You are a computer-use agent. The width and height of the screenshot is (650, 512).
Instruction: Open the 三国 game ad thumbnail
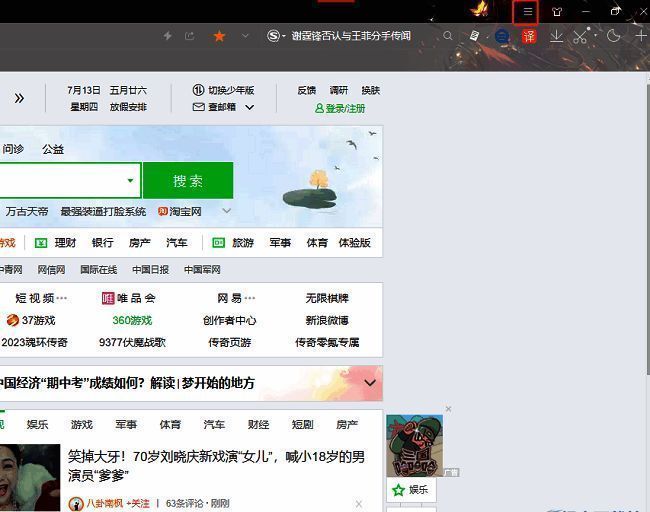coord(415,446)
